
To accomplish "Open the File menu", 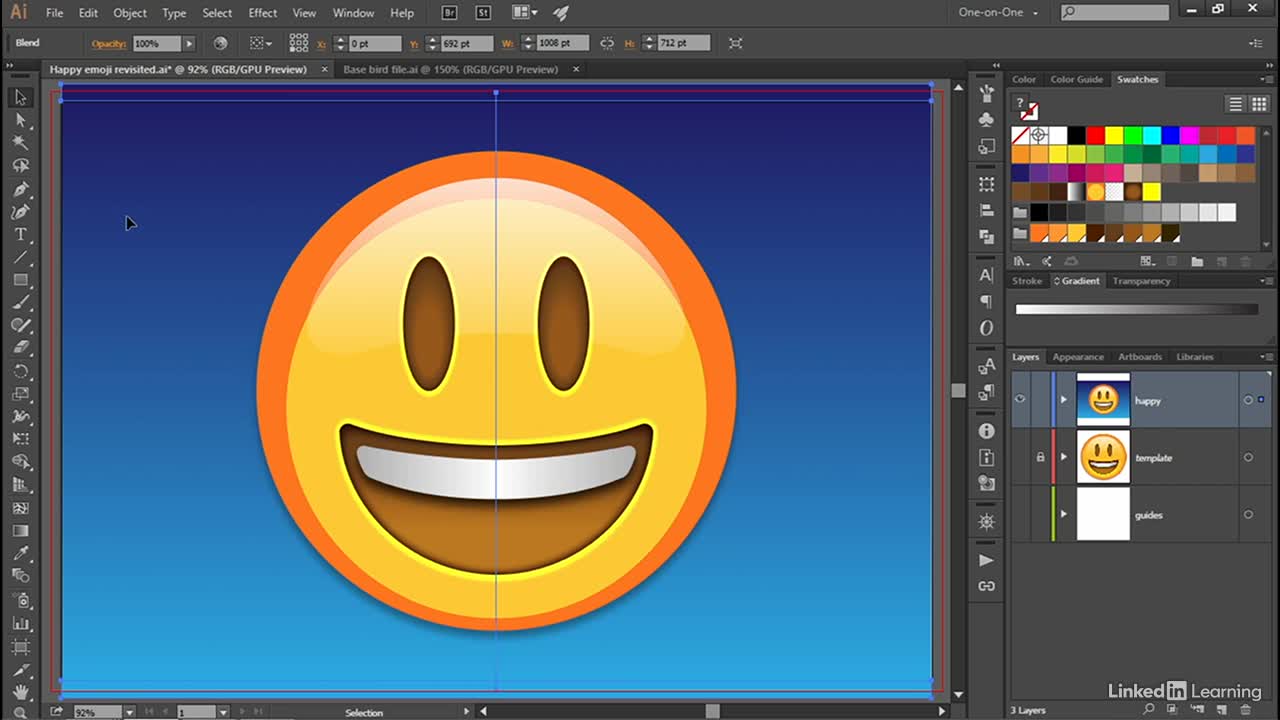I will pos(54,13).
